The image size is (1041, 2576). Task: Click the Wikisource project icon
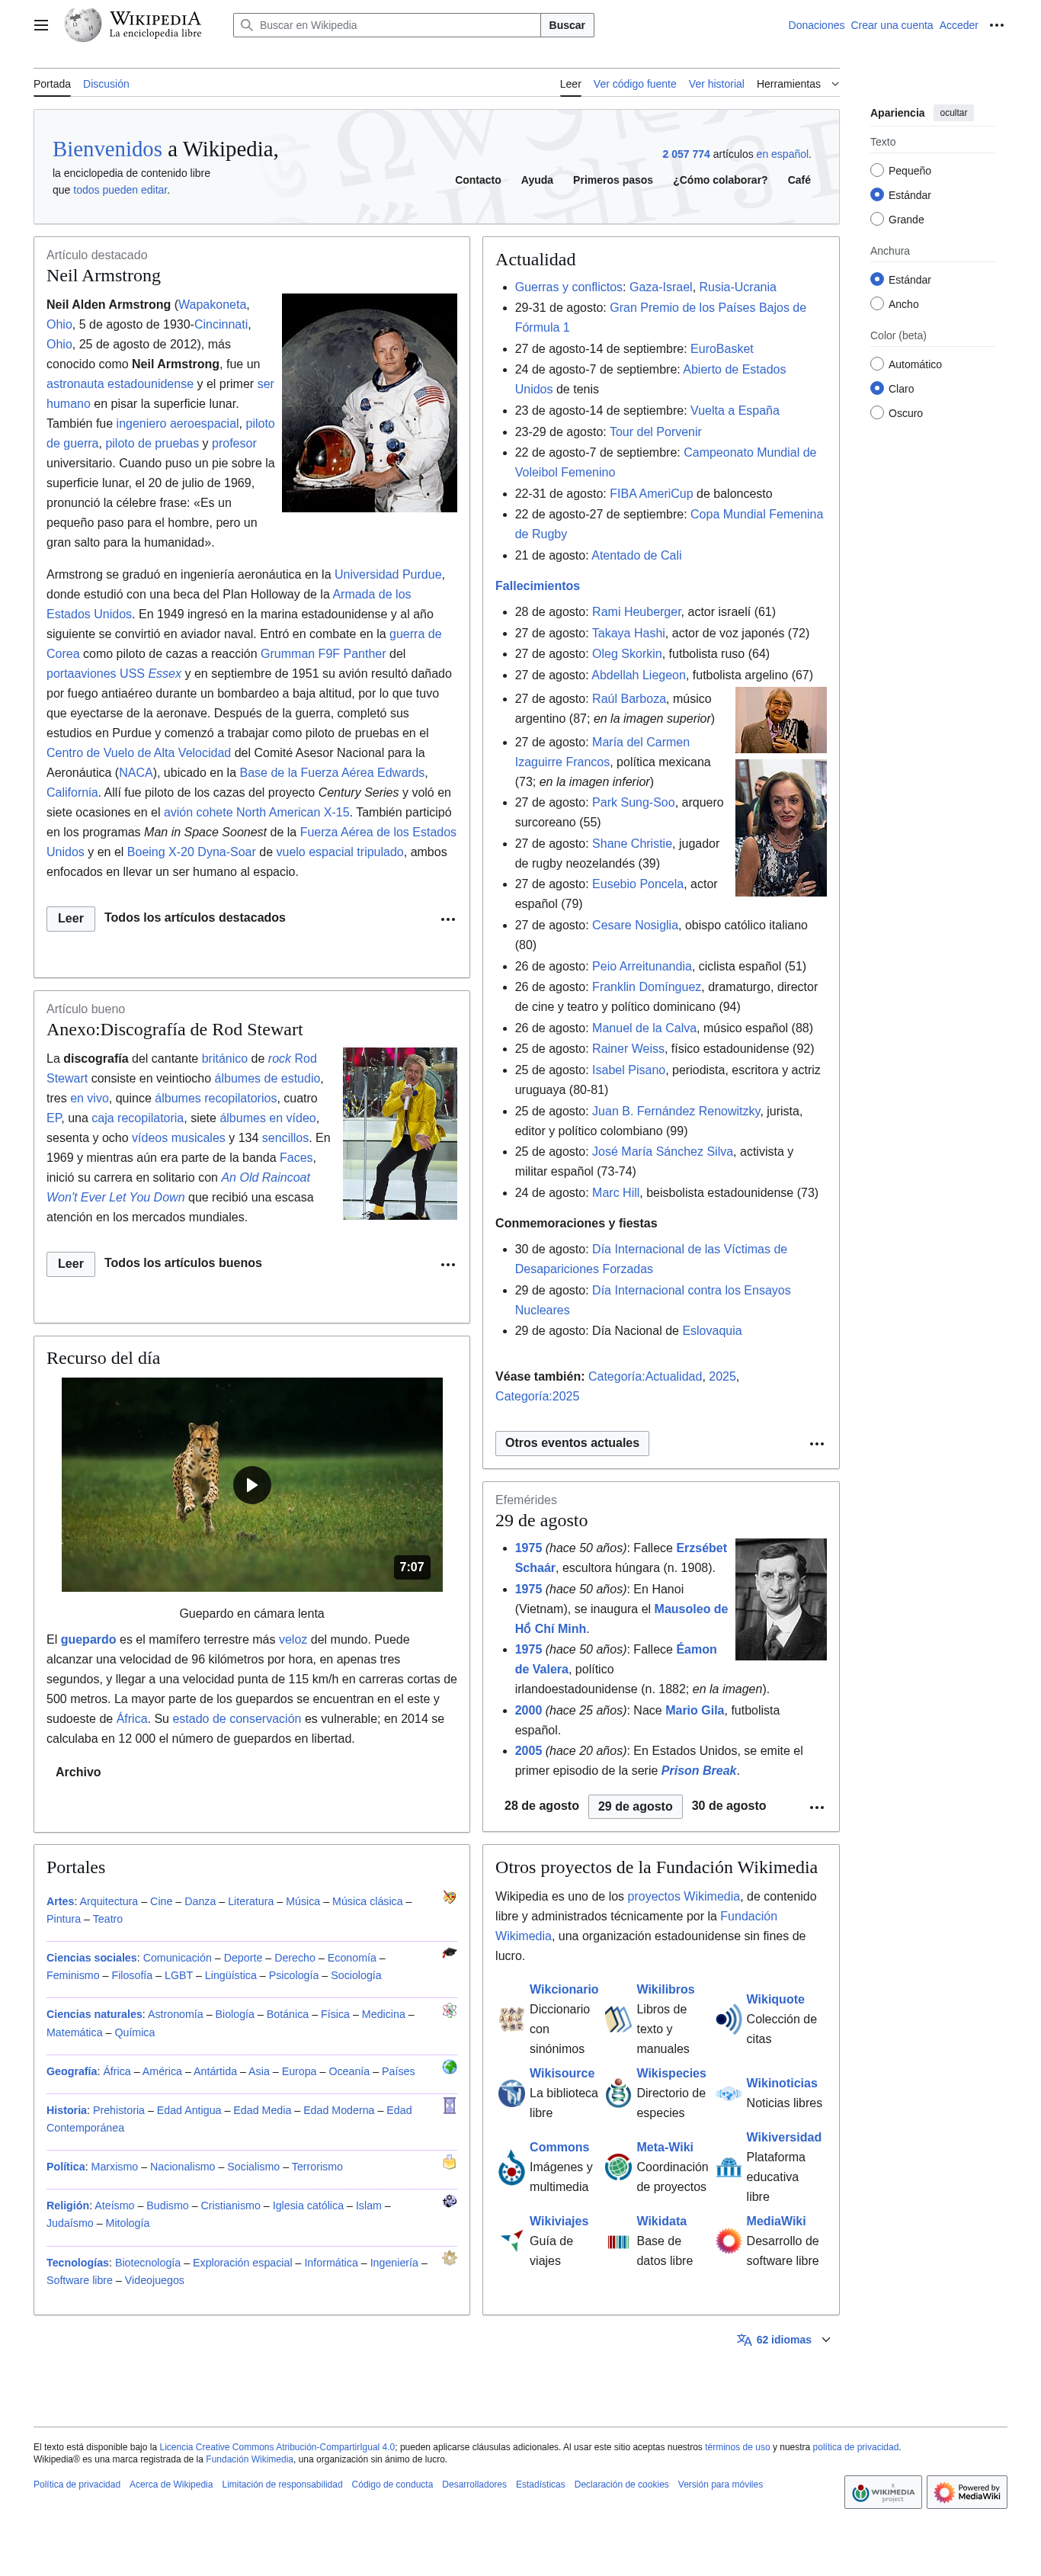[x=511, y=2093]
